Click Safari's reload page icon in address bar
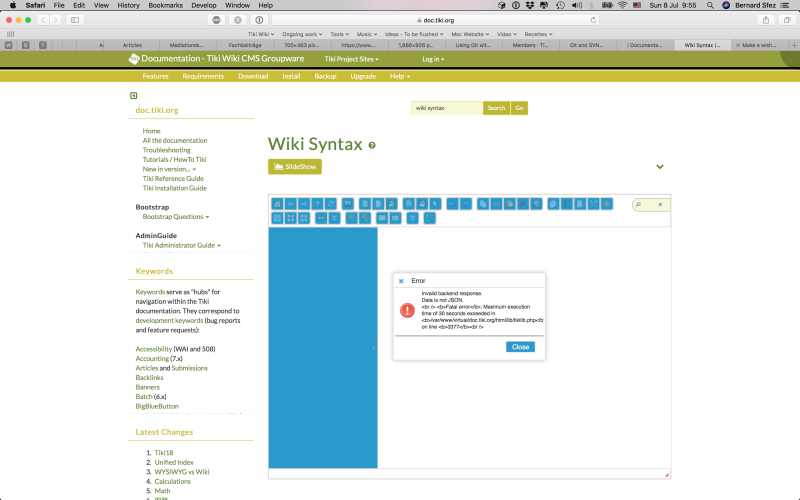 pos(593,20)
